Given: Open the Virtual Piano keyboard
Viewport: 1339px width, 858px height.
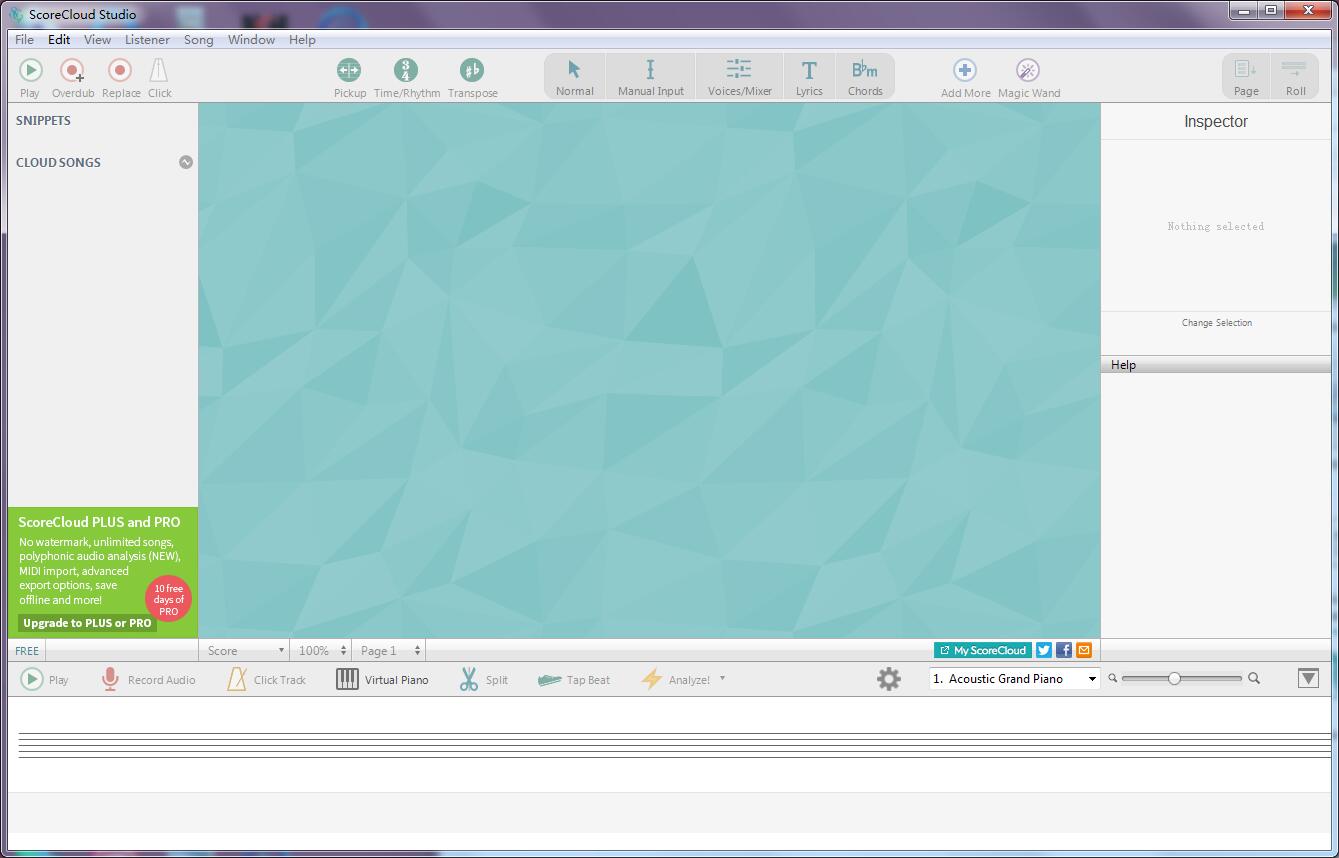Looking at the screenshot, I should [x=382, y=680].
